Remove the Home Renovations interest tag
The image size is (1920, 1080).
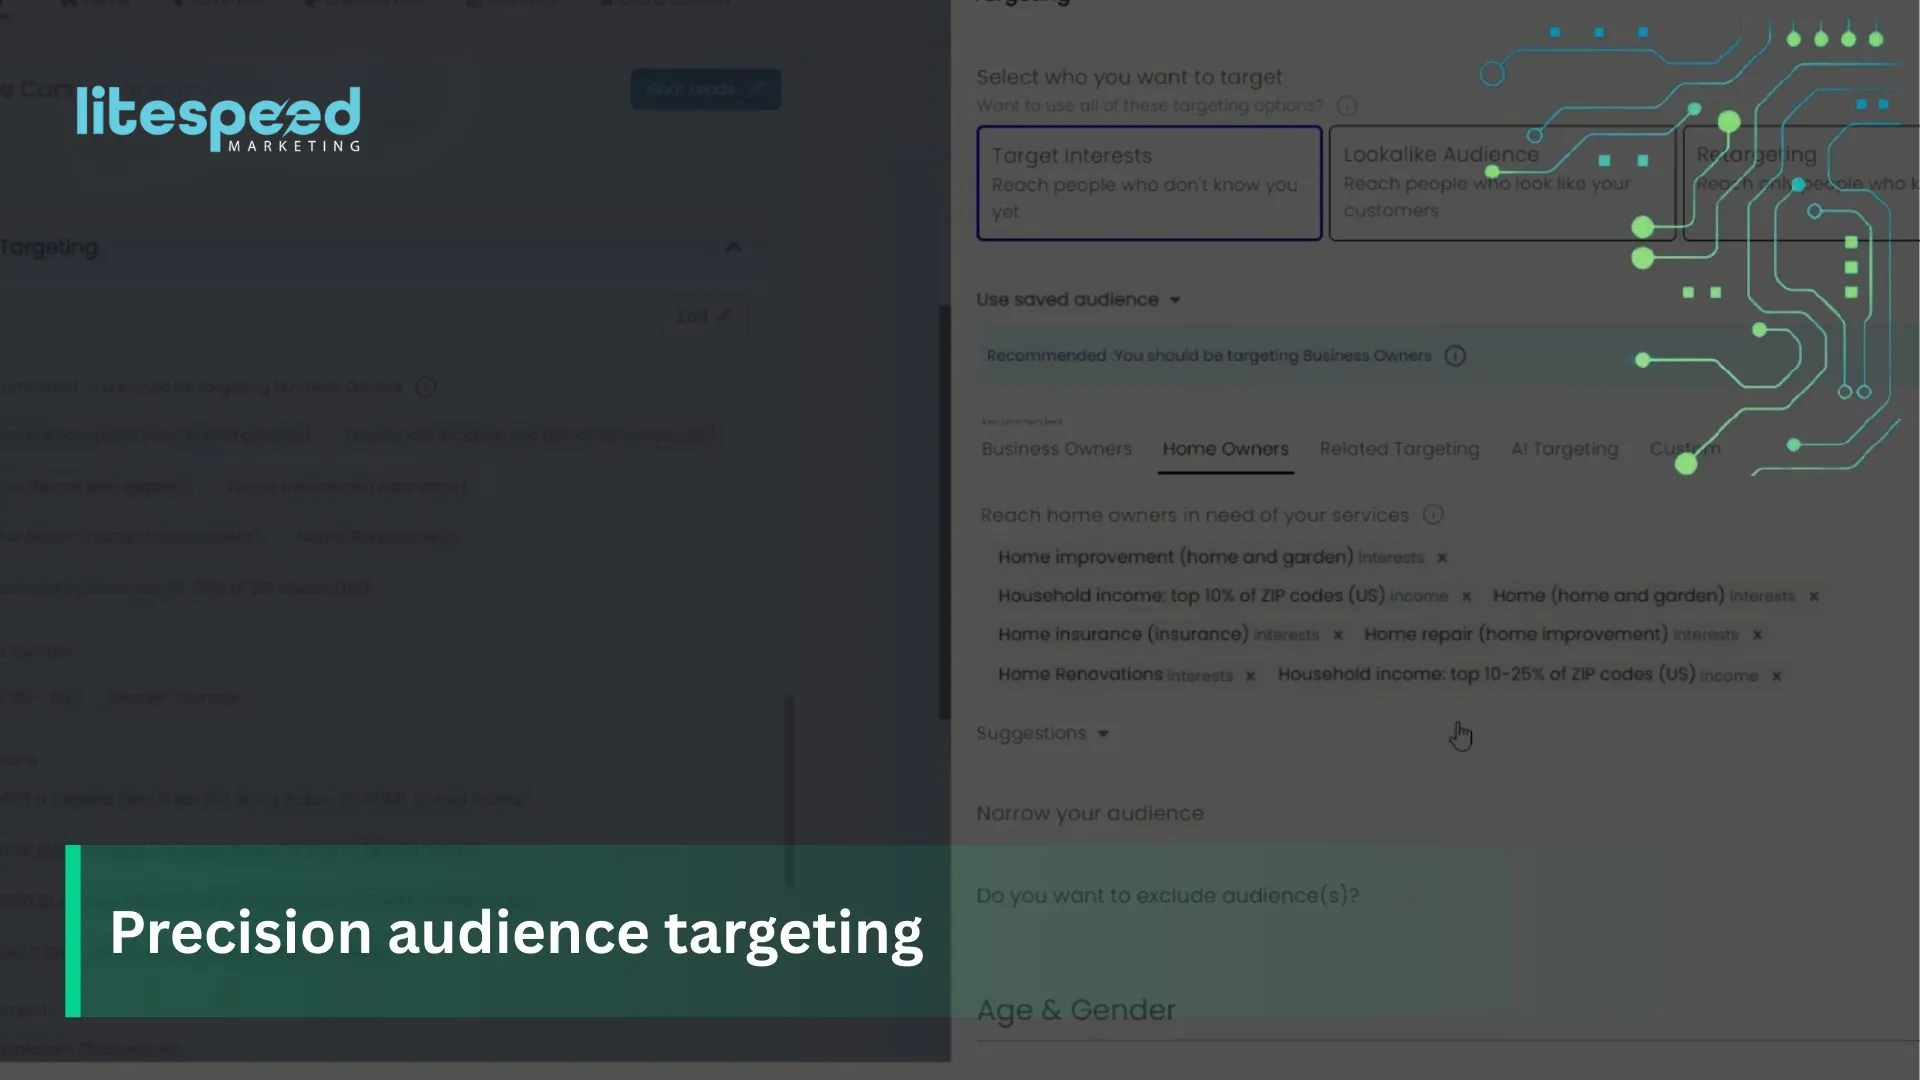(x=1250, y=677)
